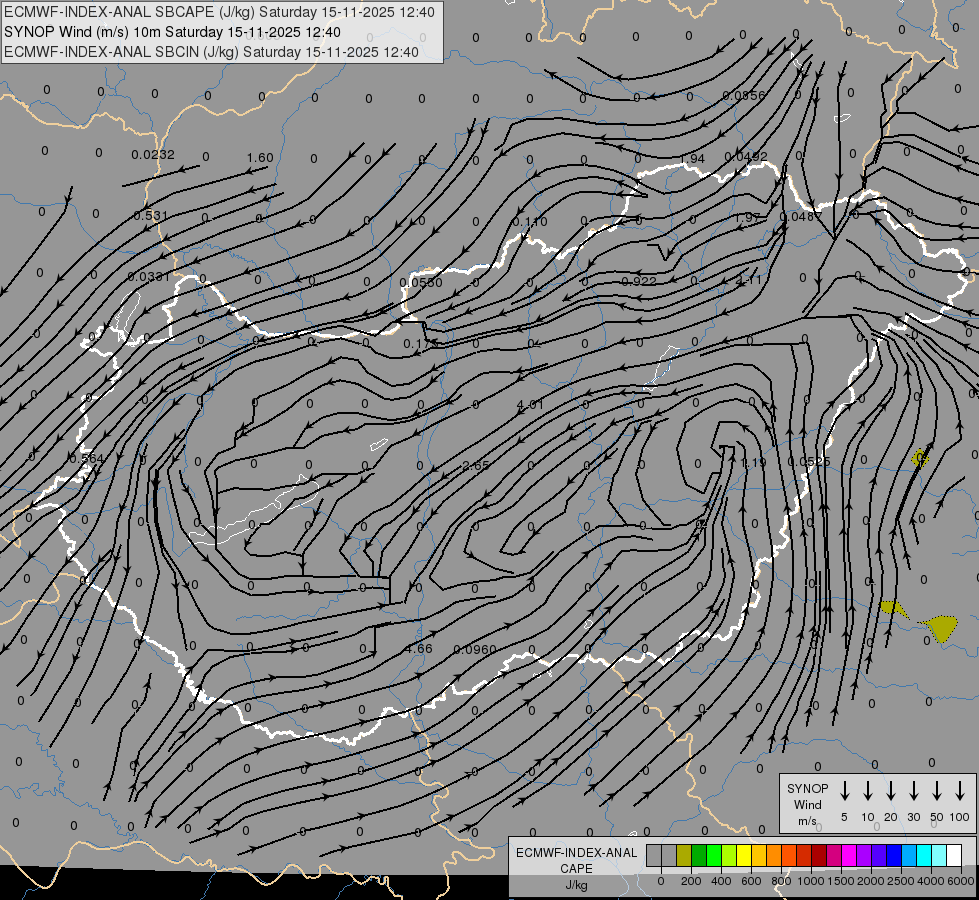Select the white swatch on CAPE color scale
This screenshot has width=979, height=900.
coord(954,855)
